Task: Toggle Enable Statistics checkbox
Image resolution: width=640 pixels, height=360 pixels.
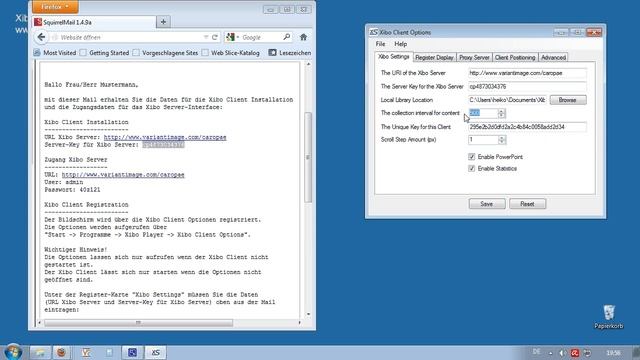Action: (472, 169)
